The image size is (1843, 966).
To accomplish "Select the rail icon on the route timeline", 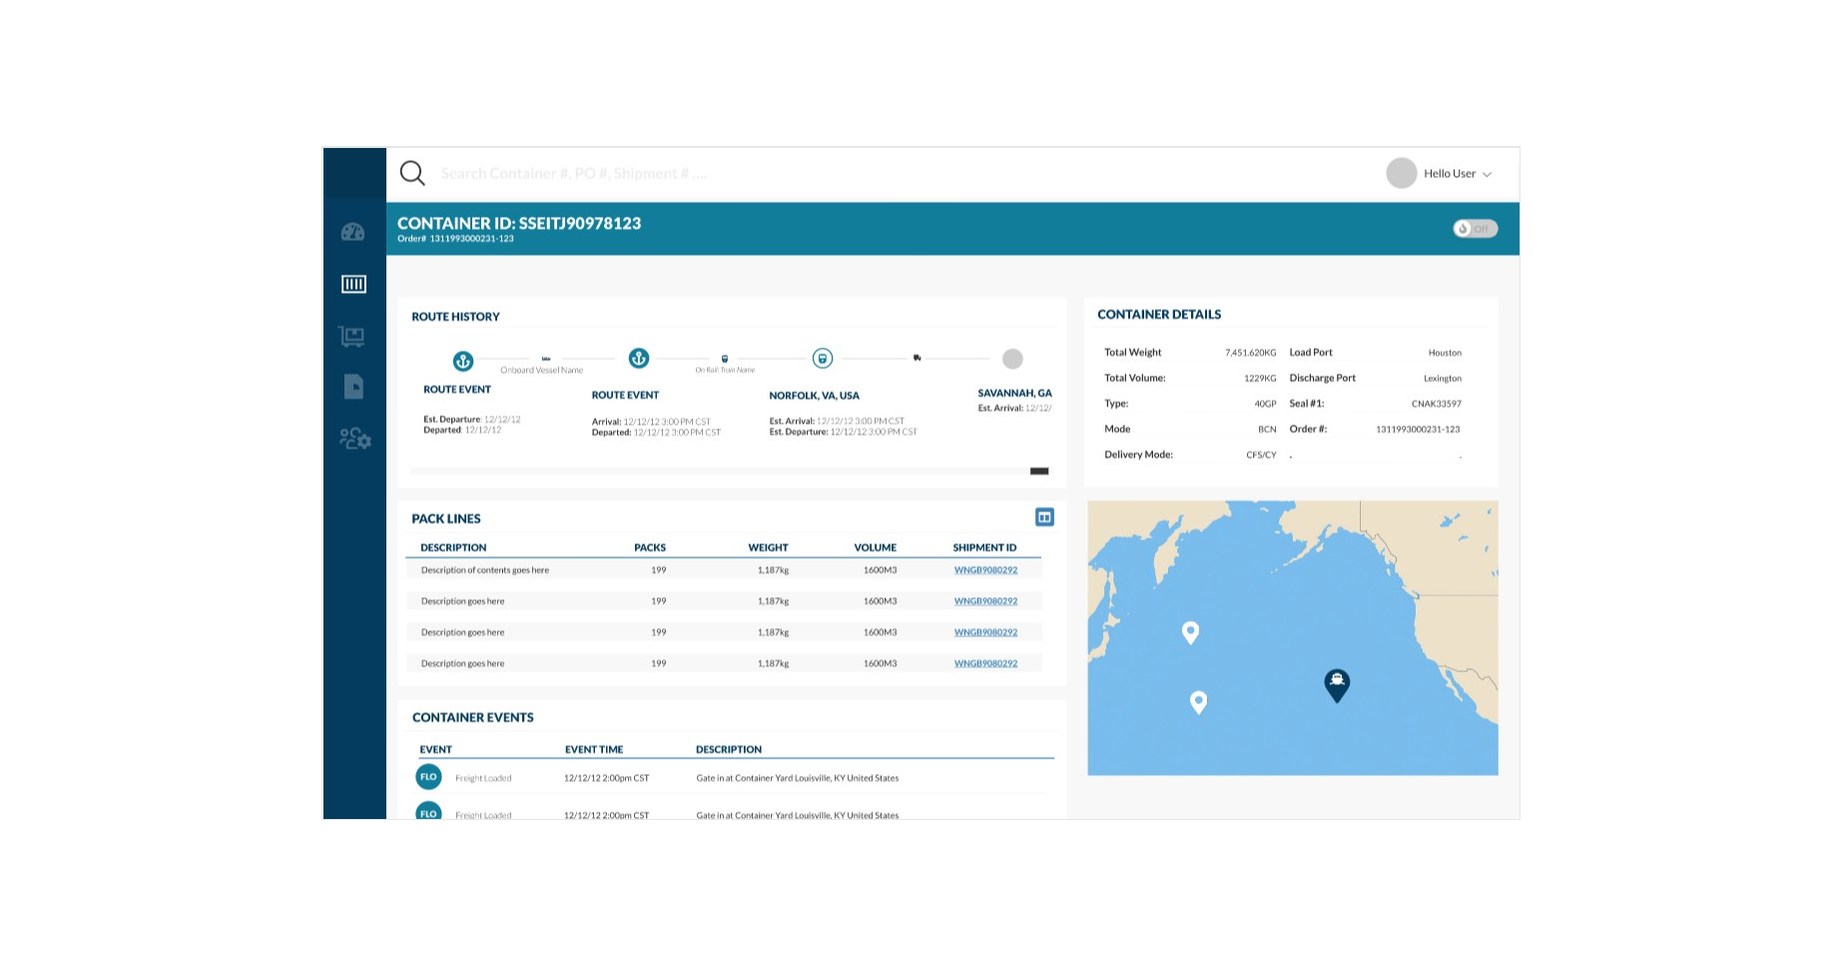I will 723,358.
